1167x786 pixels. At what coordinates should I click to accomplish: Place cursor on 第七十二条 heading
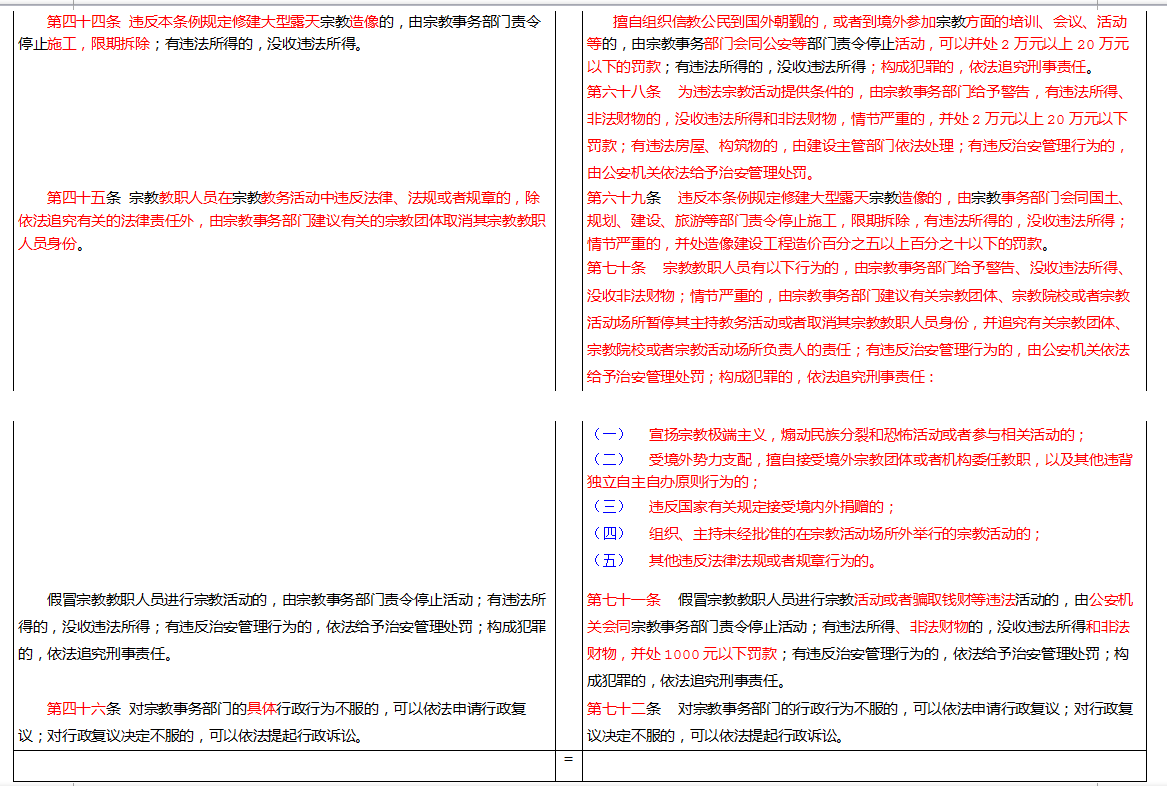tap(624, 709)
